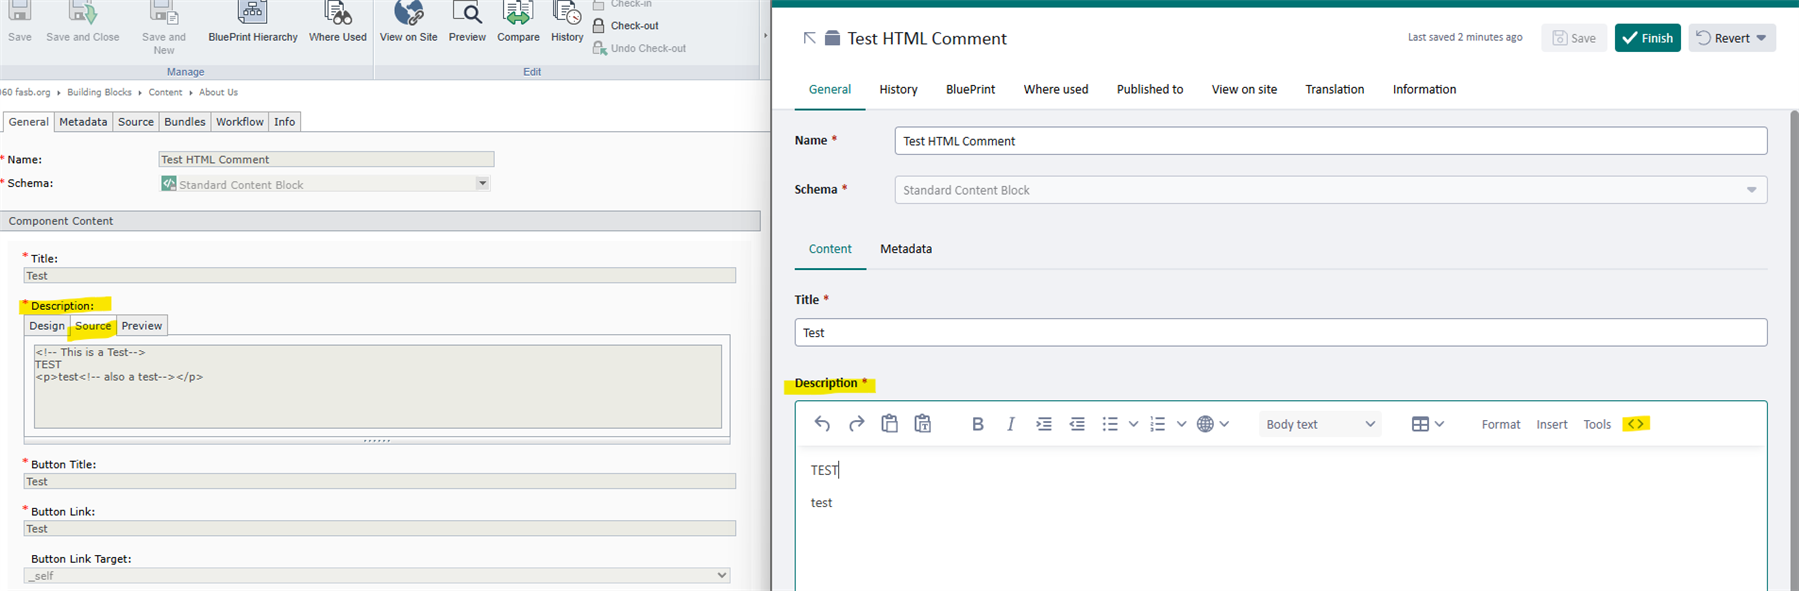This screenshot has width=1799, height=591.
Task: Click the Compare icon in ribbon
Action: (x=518, y=13)
